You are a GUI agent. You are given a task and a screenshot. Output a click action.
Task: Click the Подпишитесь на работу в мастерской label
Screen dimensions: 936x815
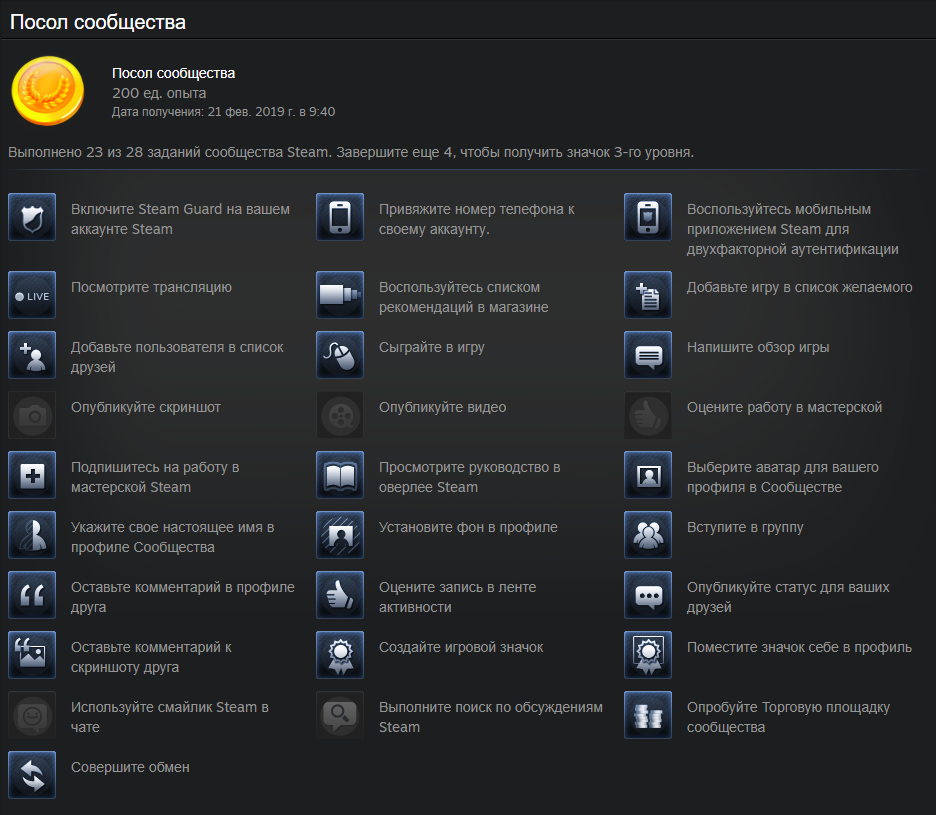pos(155,477)
